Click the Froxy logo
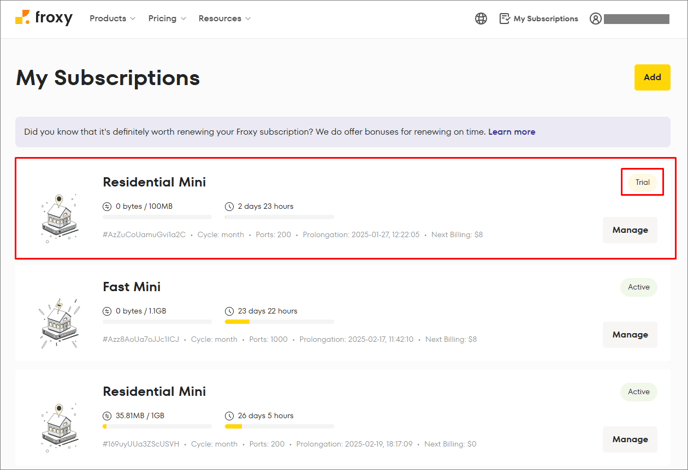 pyautogui.click(x=44, y=18)
